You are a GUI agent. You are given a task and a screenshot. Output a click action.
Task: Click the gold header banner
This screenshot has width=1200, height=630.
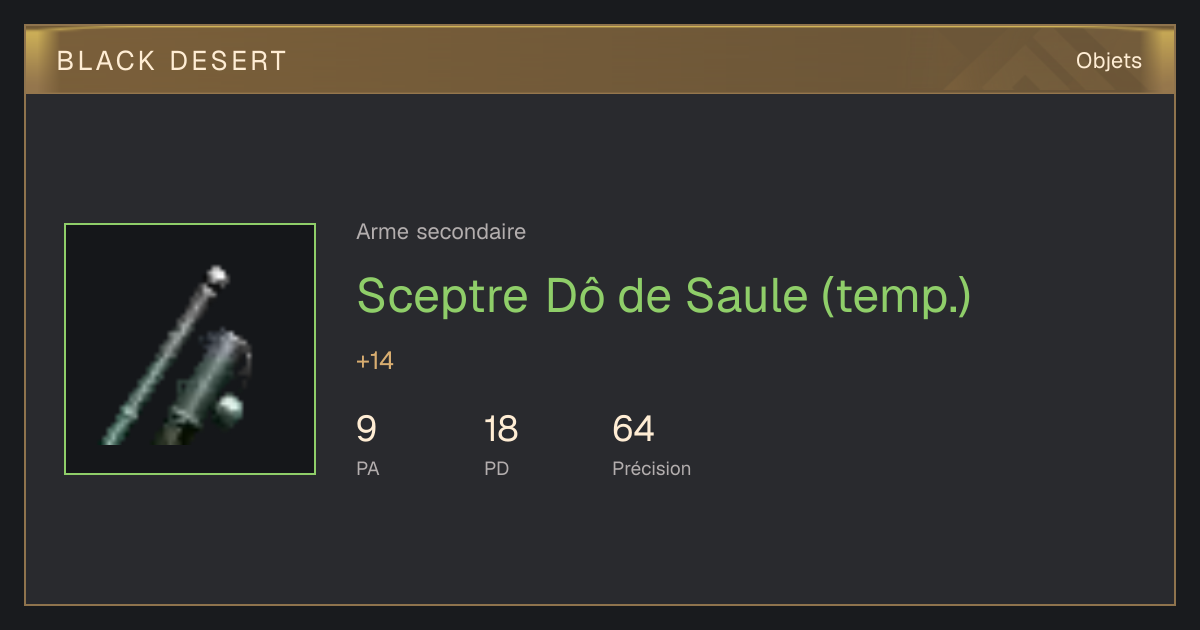click(x=600, y=60)
